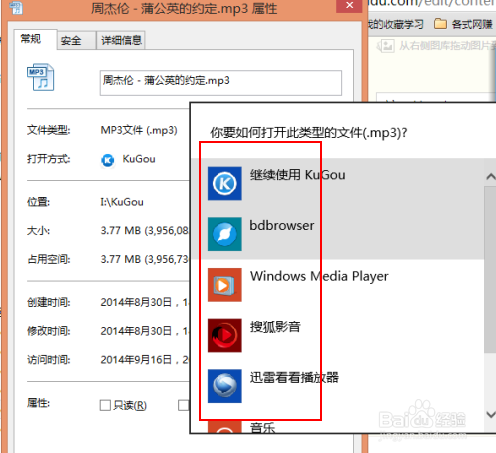Click the app list scrollbar thumb

tap(490, 269)
